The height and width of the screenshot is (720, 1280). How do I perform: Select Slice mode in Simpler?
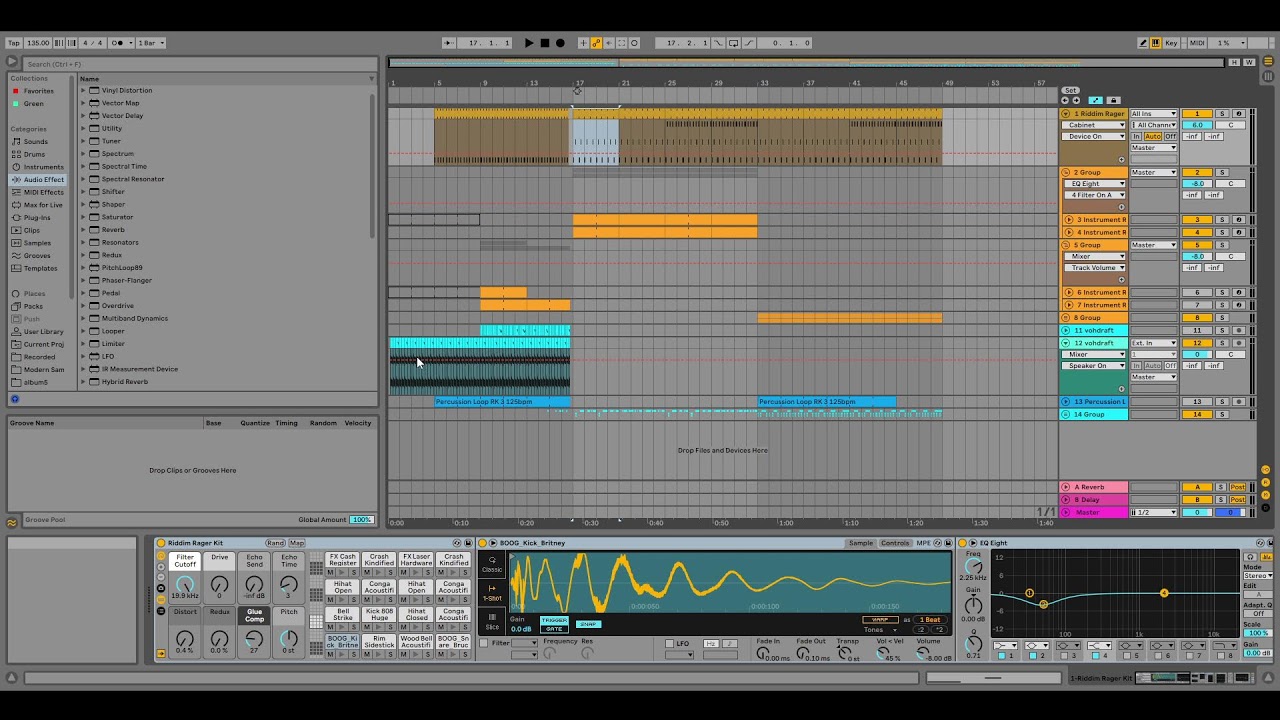click(492, 622)
